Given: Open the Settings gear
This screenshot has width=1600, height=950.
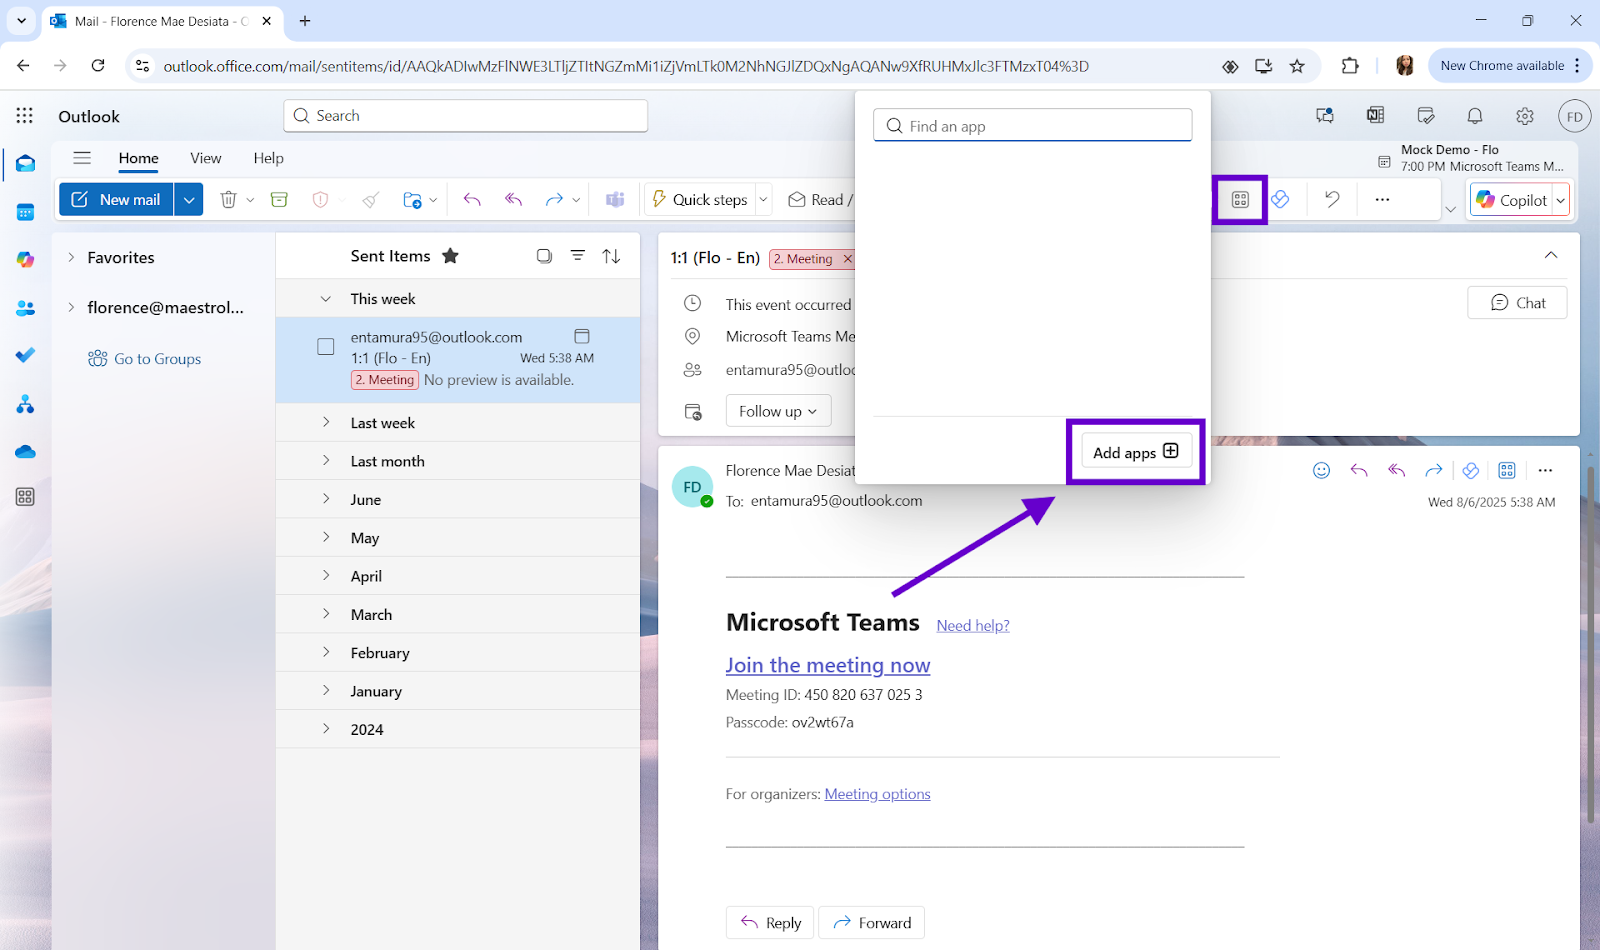Looking at the screenshot, I should [1525, 116].
